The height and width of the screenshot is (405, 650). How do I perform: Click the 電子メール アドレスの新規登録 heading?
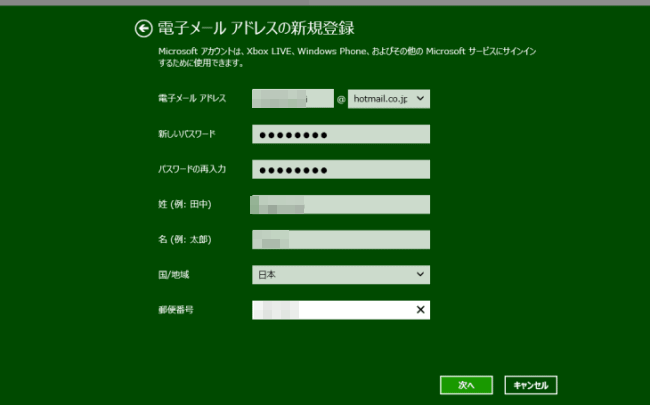pos(257,27)
